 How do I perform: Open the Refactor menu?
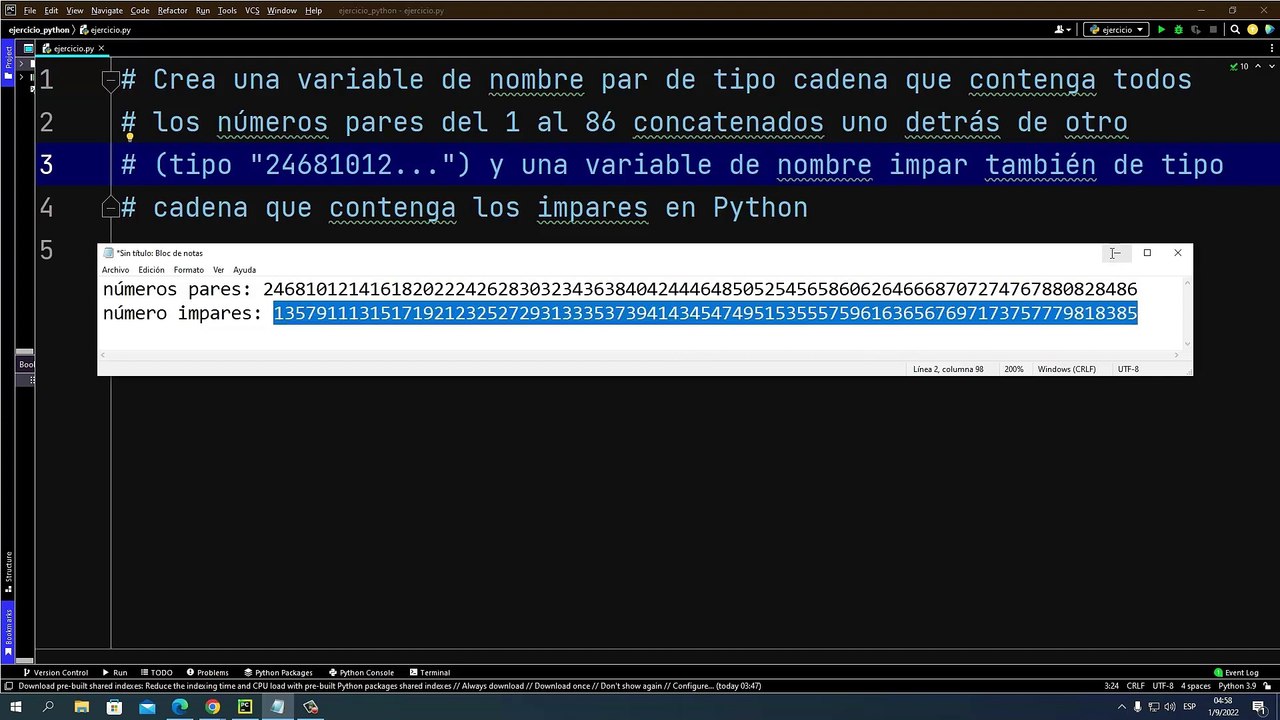tap(172, 10)
